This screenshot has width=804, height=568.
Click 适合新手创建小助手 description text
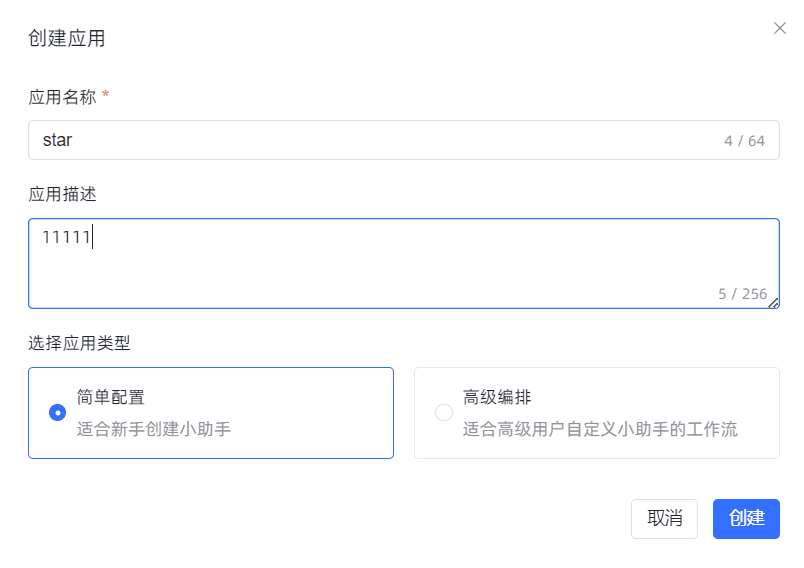(154, 430)
